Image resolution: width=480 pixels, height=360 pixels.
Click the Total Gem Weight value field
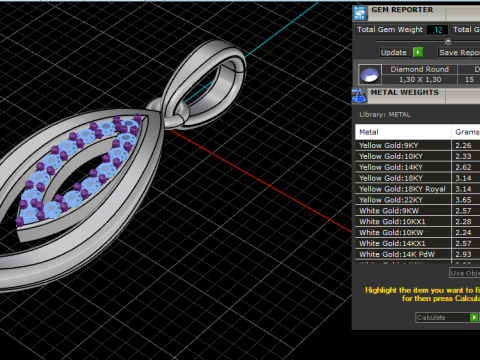pyautogui.click(x=437, y=30)
